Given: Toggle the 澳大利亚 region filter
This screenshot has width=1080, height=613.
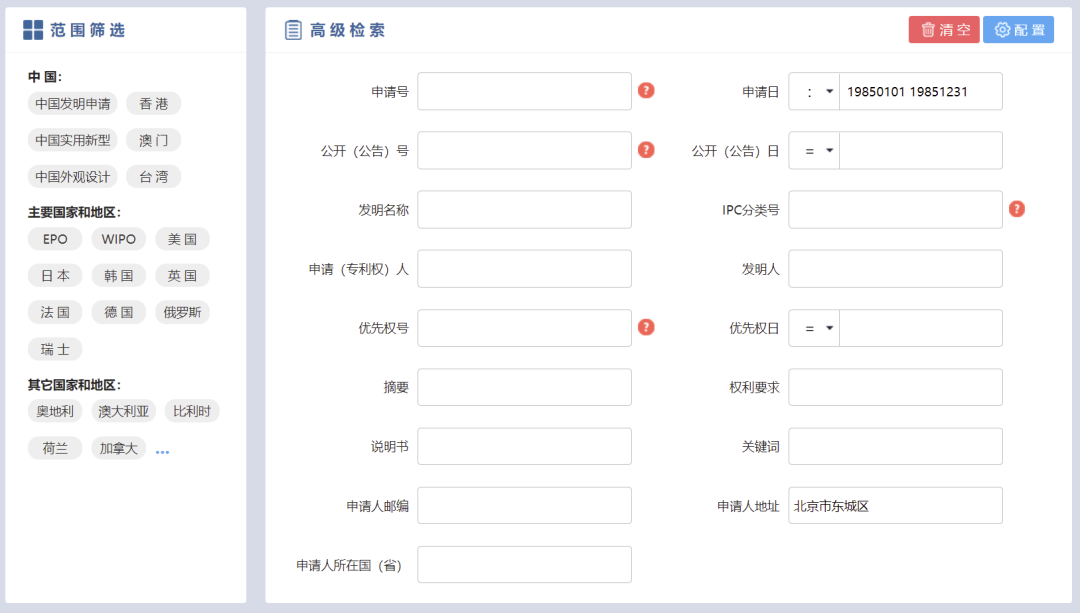Looking at the screenshot, I should [x=123, y=410].
